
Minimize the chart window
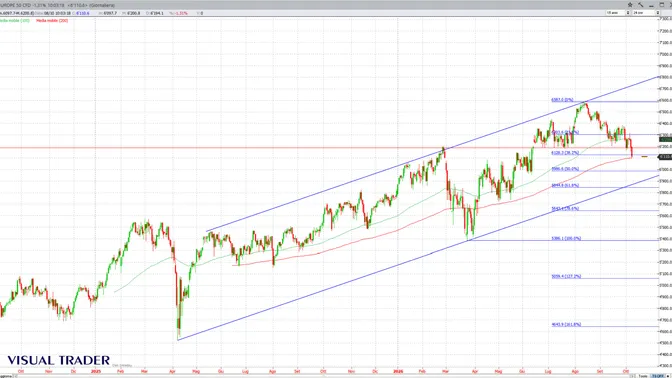pyautogui.click(x=651, y=5)
